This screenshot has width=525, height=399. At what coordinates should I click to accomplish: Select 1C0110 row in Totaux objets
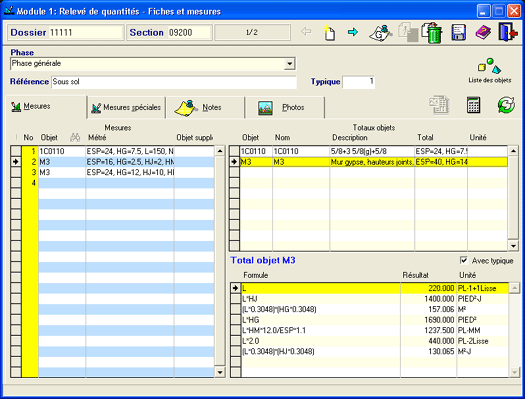click(x=368, y=151)
